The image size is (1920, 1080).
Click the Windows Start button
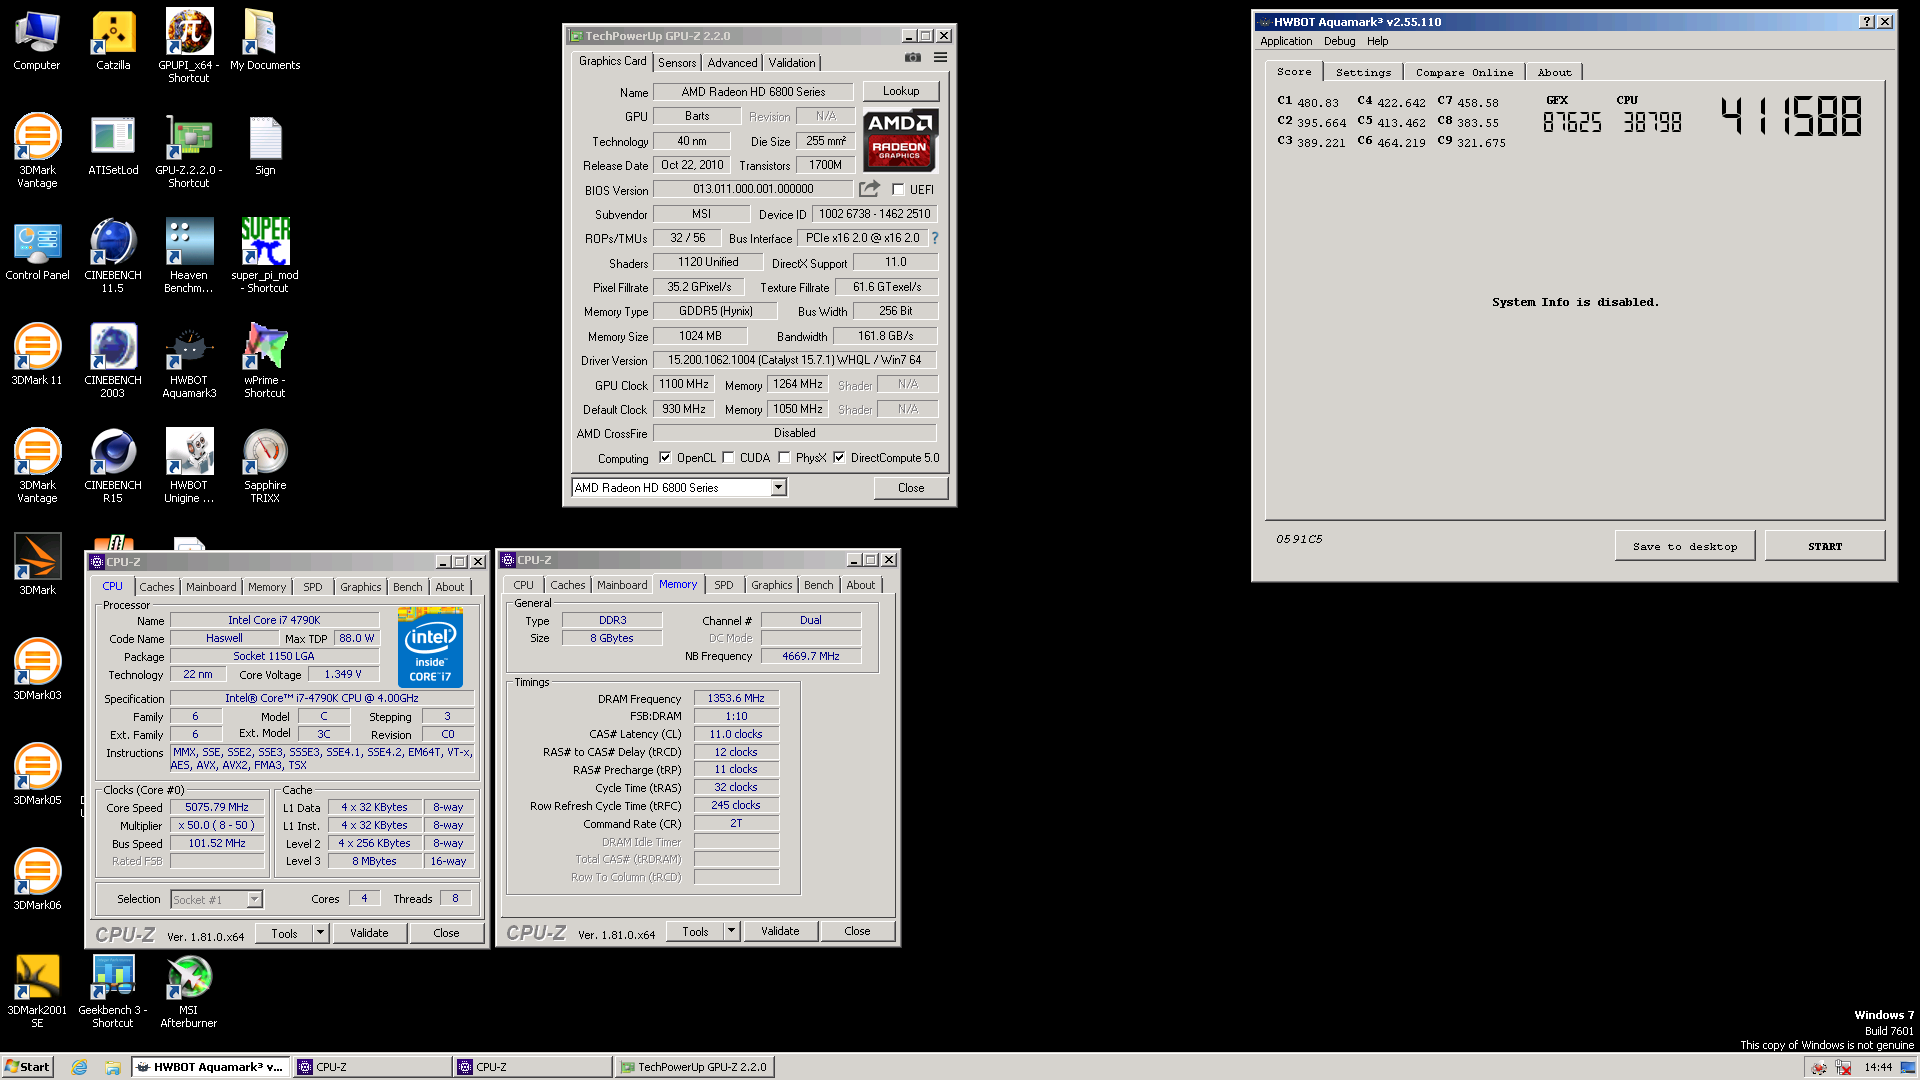27,1067
